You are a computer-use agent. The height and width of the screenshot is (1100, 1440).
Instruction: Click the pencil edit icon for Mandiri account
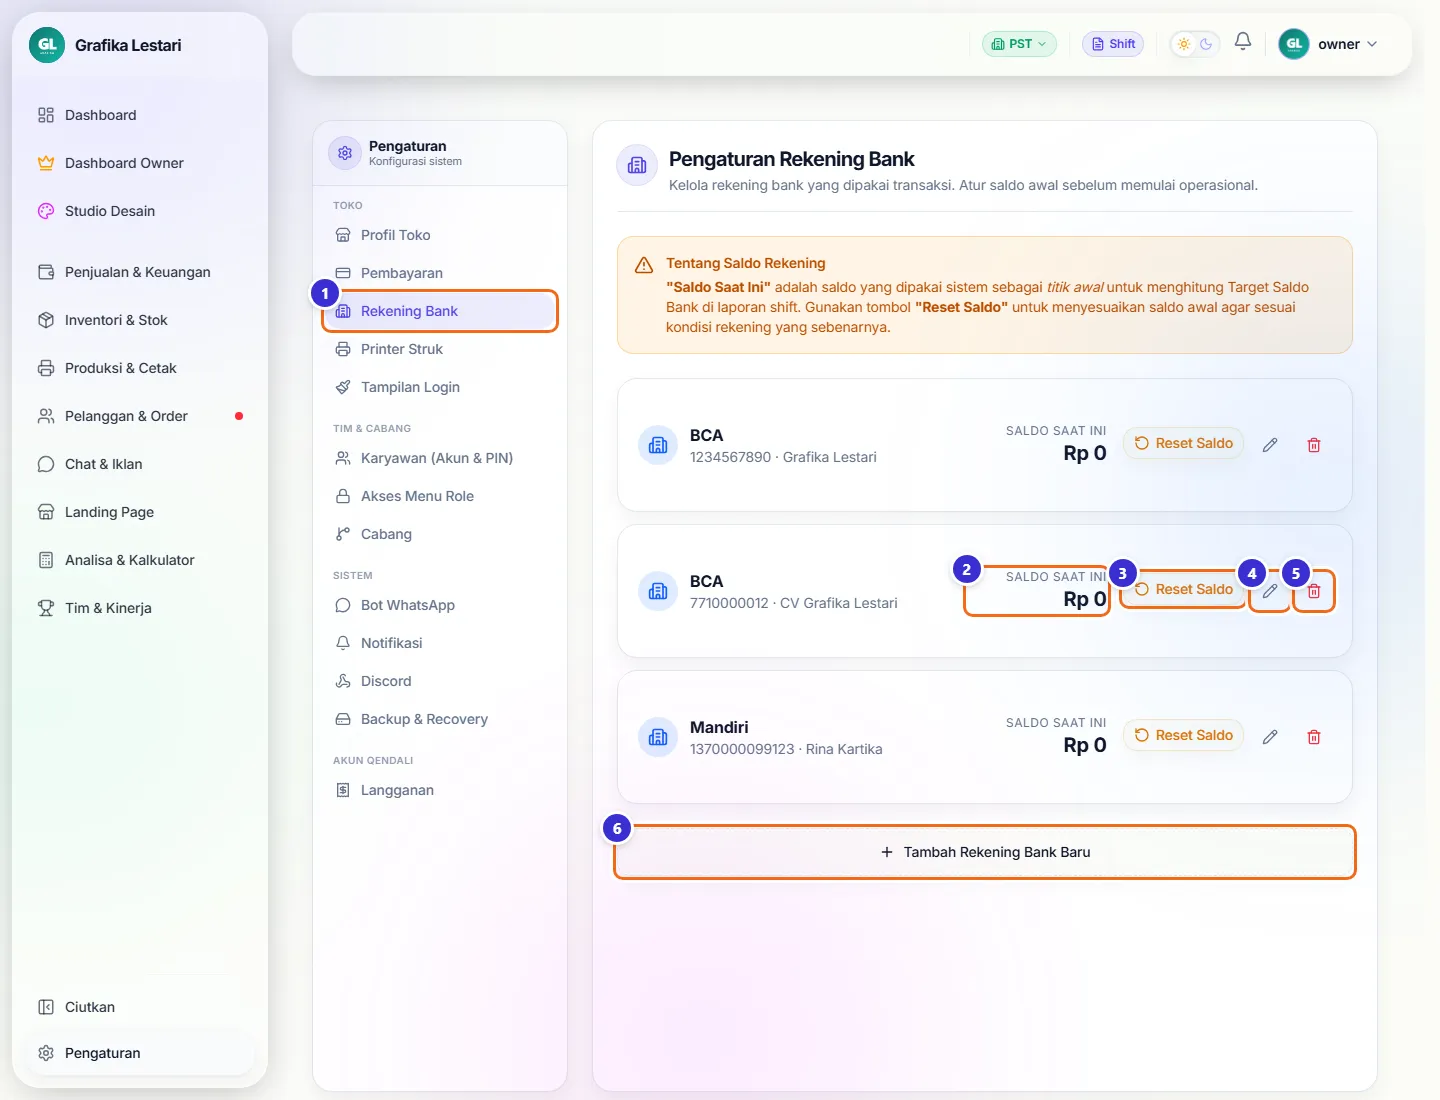1270,737
